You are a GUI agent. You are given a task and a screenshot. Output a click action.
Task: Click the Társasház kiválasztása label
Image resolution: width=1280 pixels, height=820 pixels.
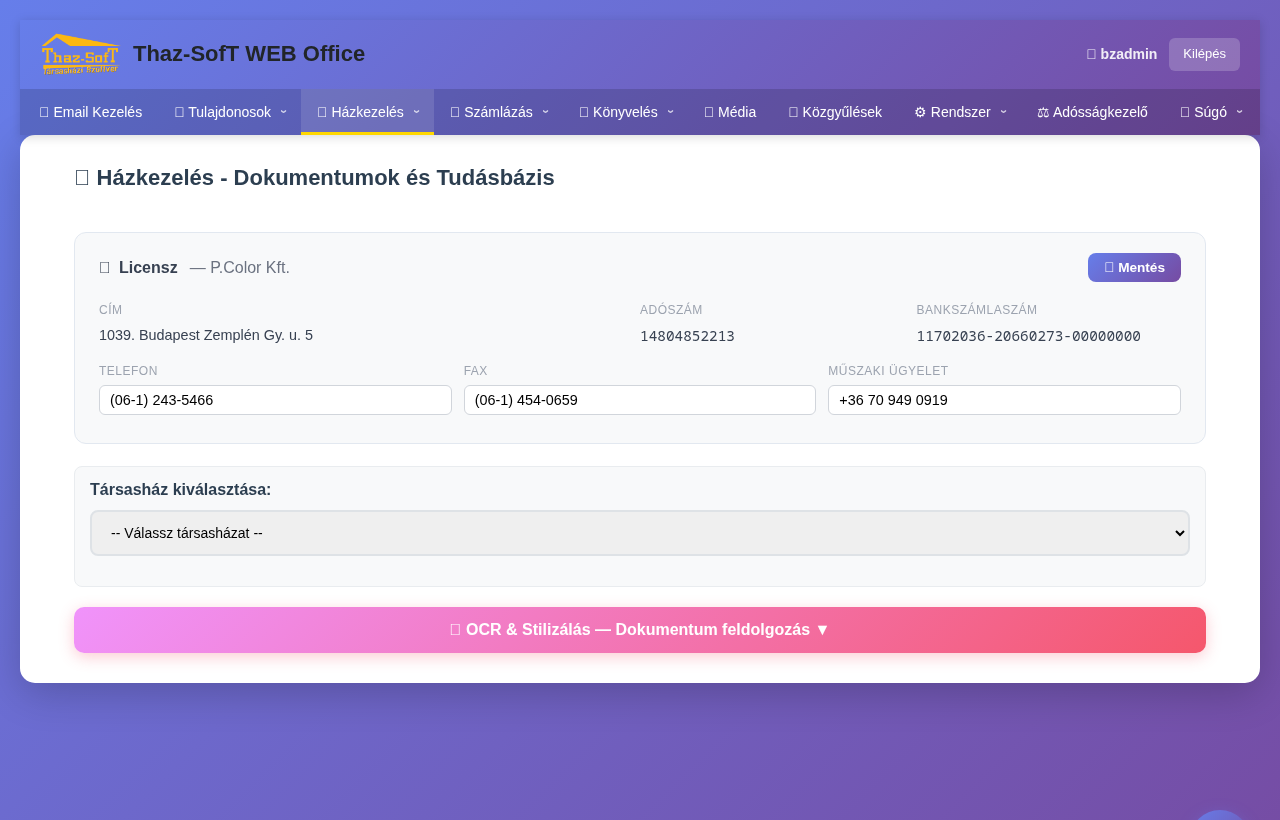pyautogui.click(x=180, y=490)
